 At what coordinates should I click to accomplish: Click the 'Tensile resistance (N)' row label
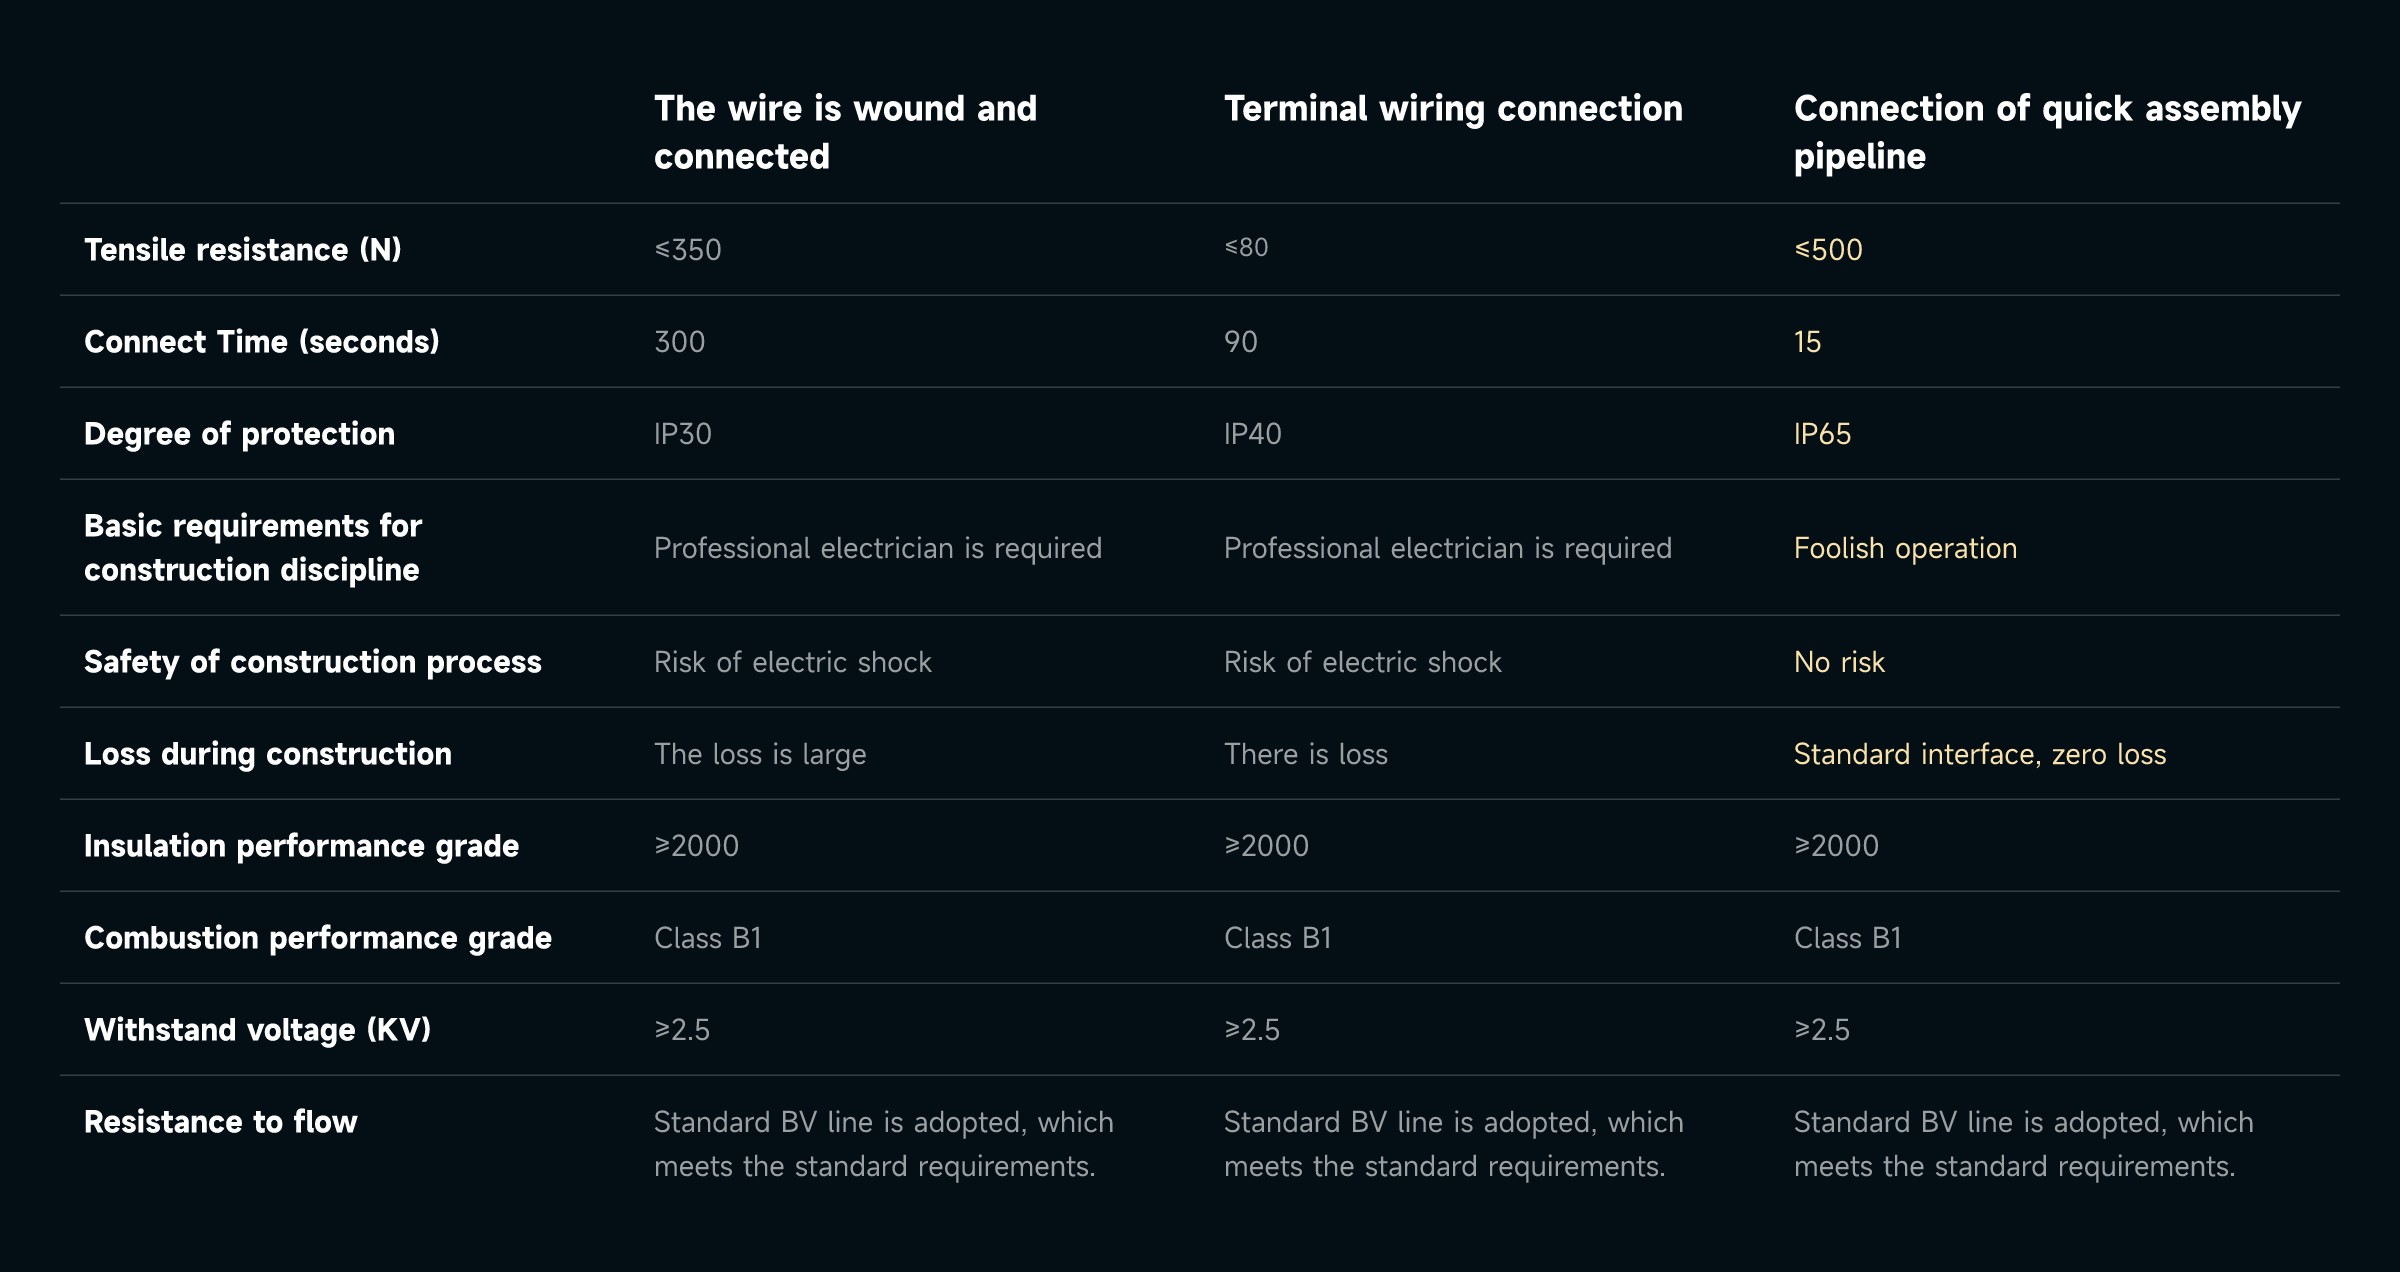243,250
